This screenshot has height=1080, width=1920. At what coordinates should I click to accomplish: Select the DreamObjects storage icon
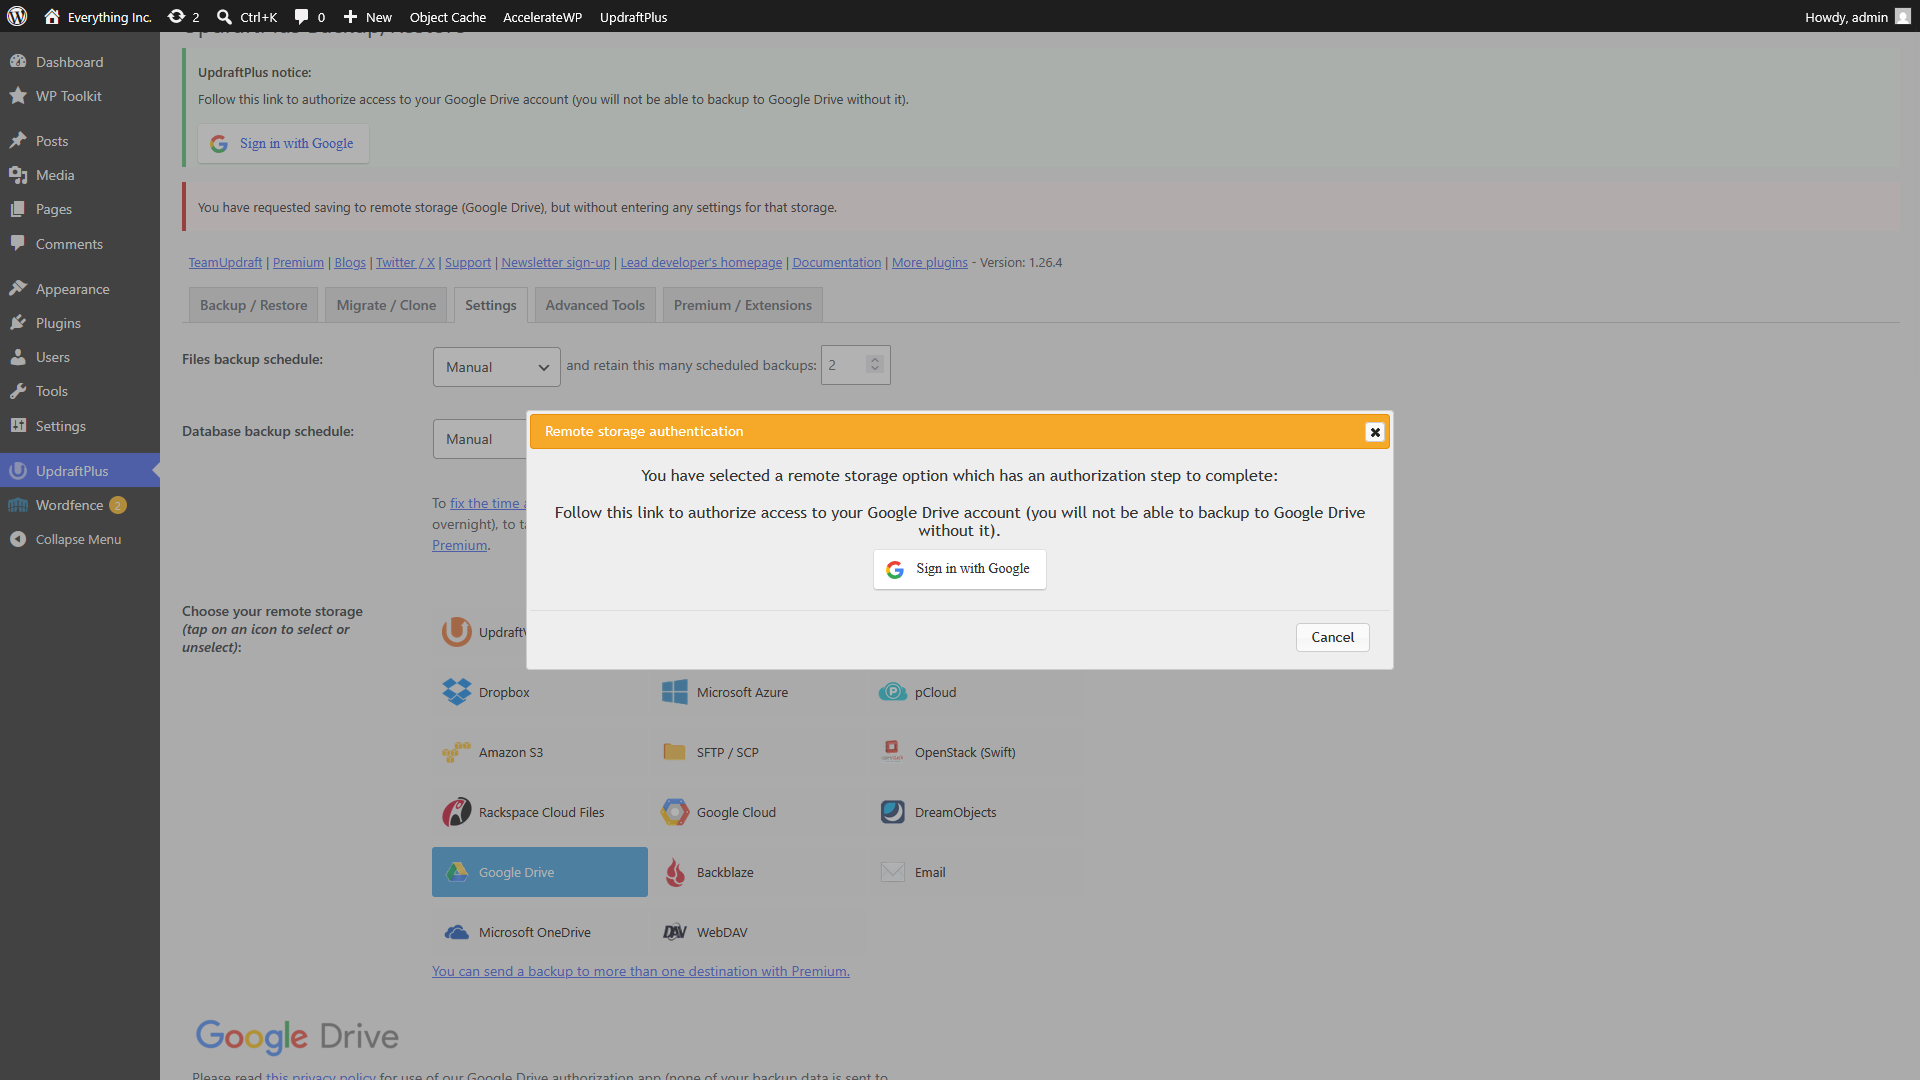[893, 812]
